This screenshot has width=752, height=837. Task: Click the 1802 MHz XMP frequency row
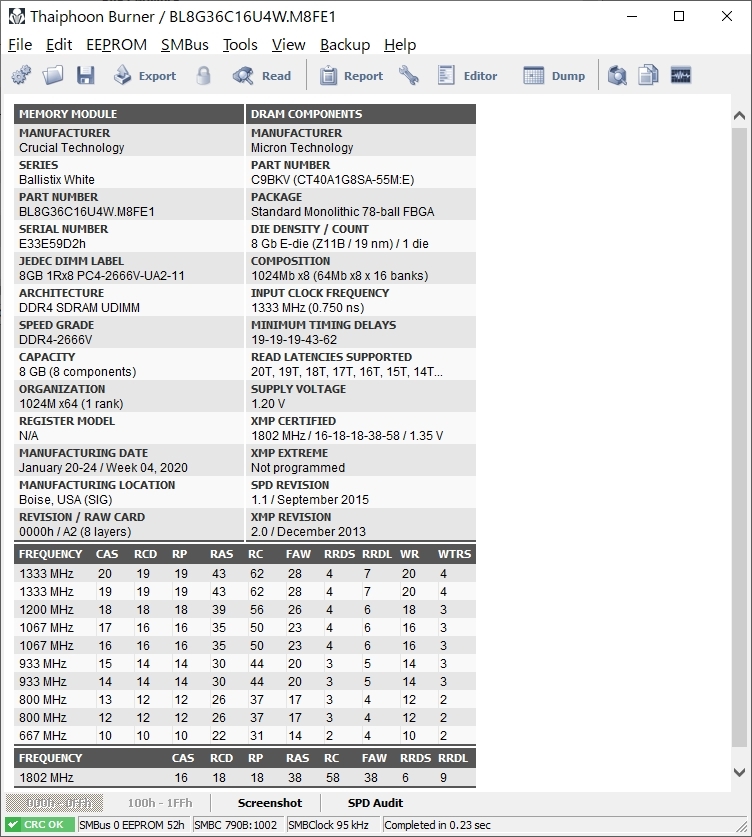[x=244, y=778]
